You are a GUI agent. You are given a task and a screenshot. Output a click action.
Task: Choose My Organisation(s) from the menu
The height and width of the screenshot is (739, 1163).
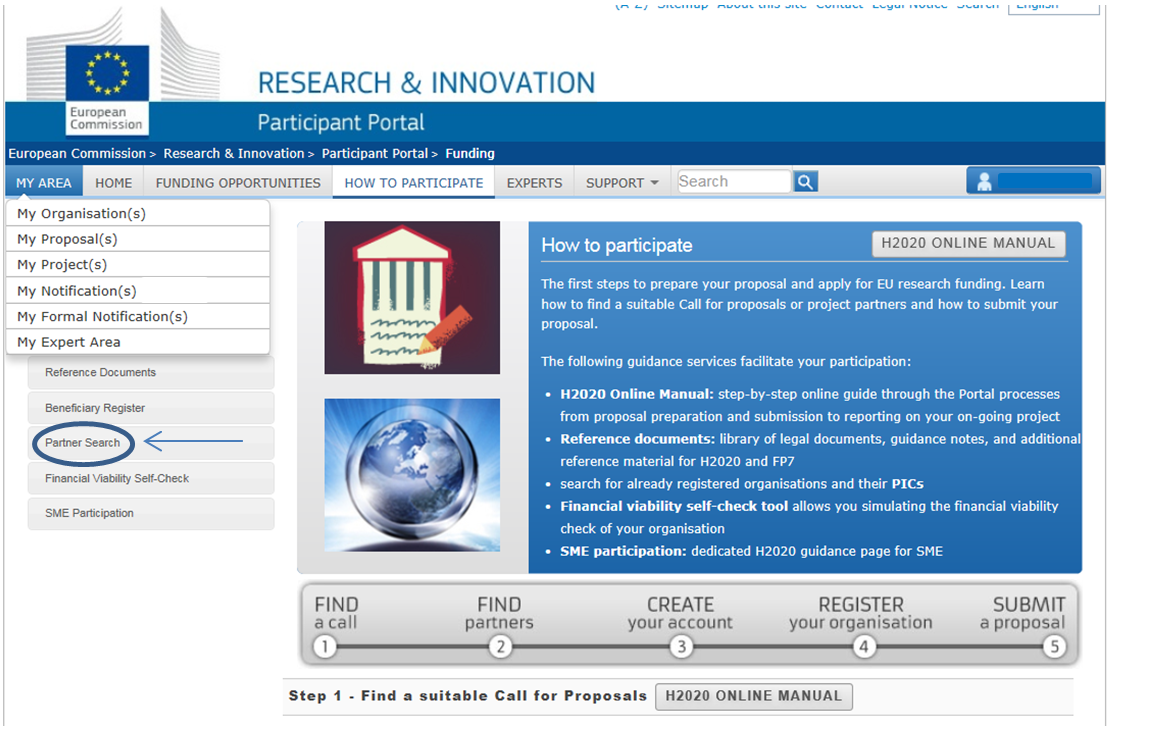tap(138, 214)
